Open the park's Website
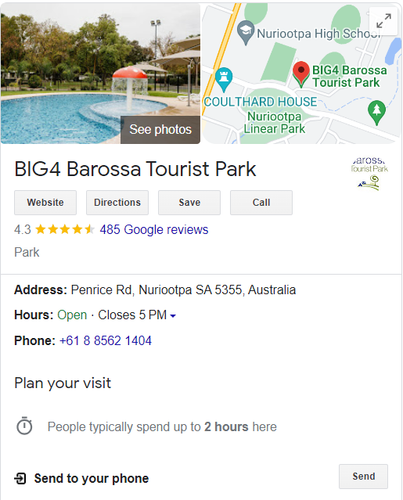Viewport: 403px width, 500px height. (x=45, y=202)
